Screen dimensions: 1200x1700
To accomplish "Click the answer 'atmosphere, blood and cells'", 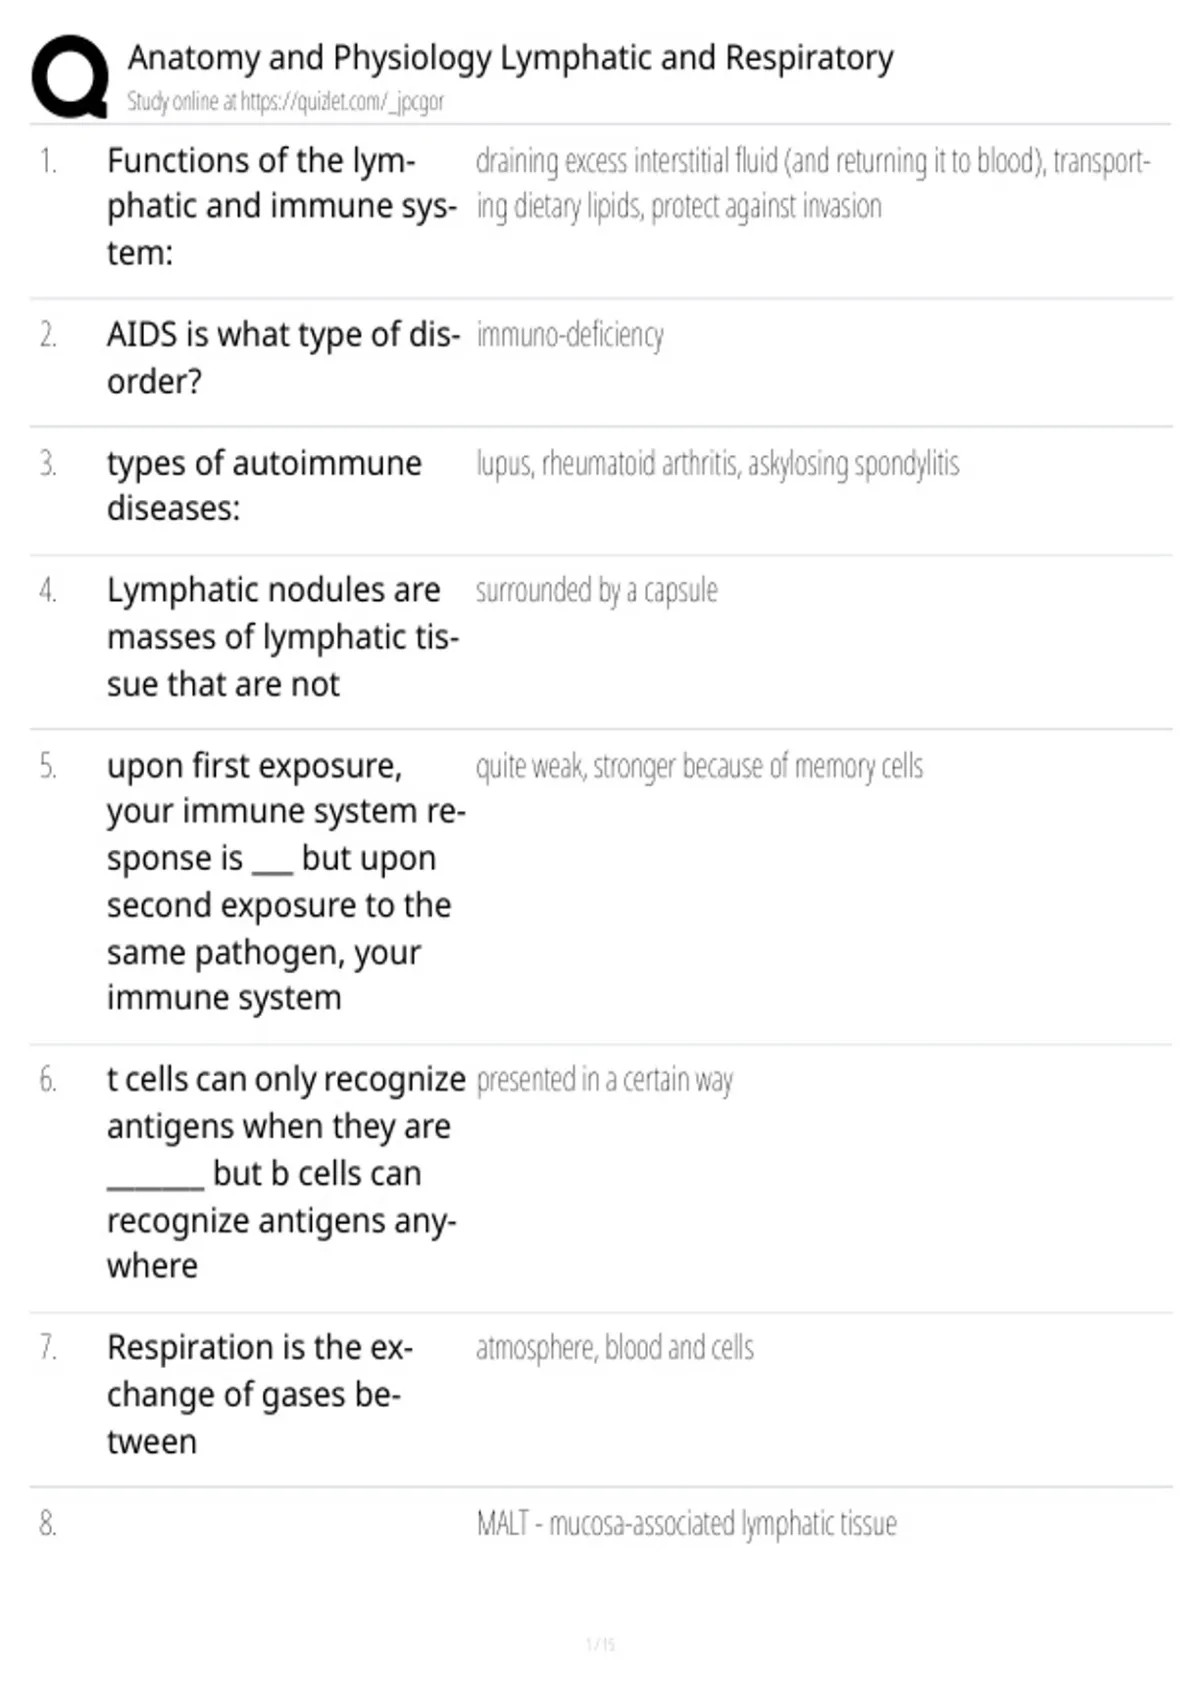I will pyautogui.click(x=614, y=1348).
